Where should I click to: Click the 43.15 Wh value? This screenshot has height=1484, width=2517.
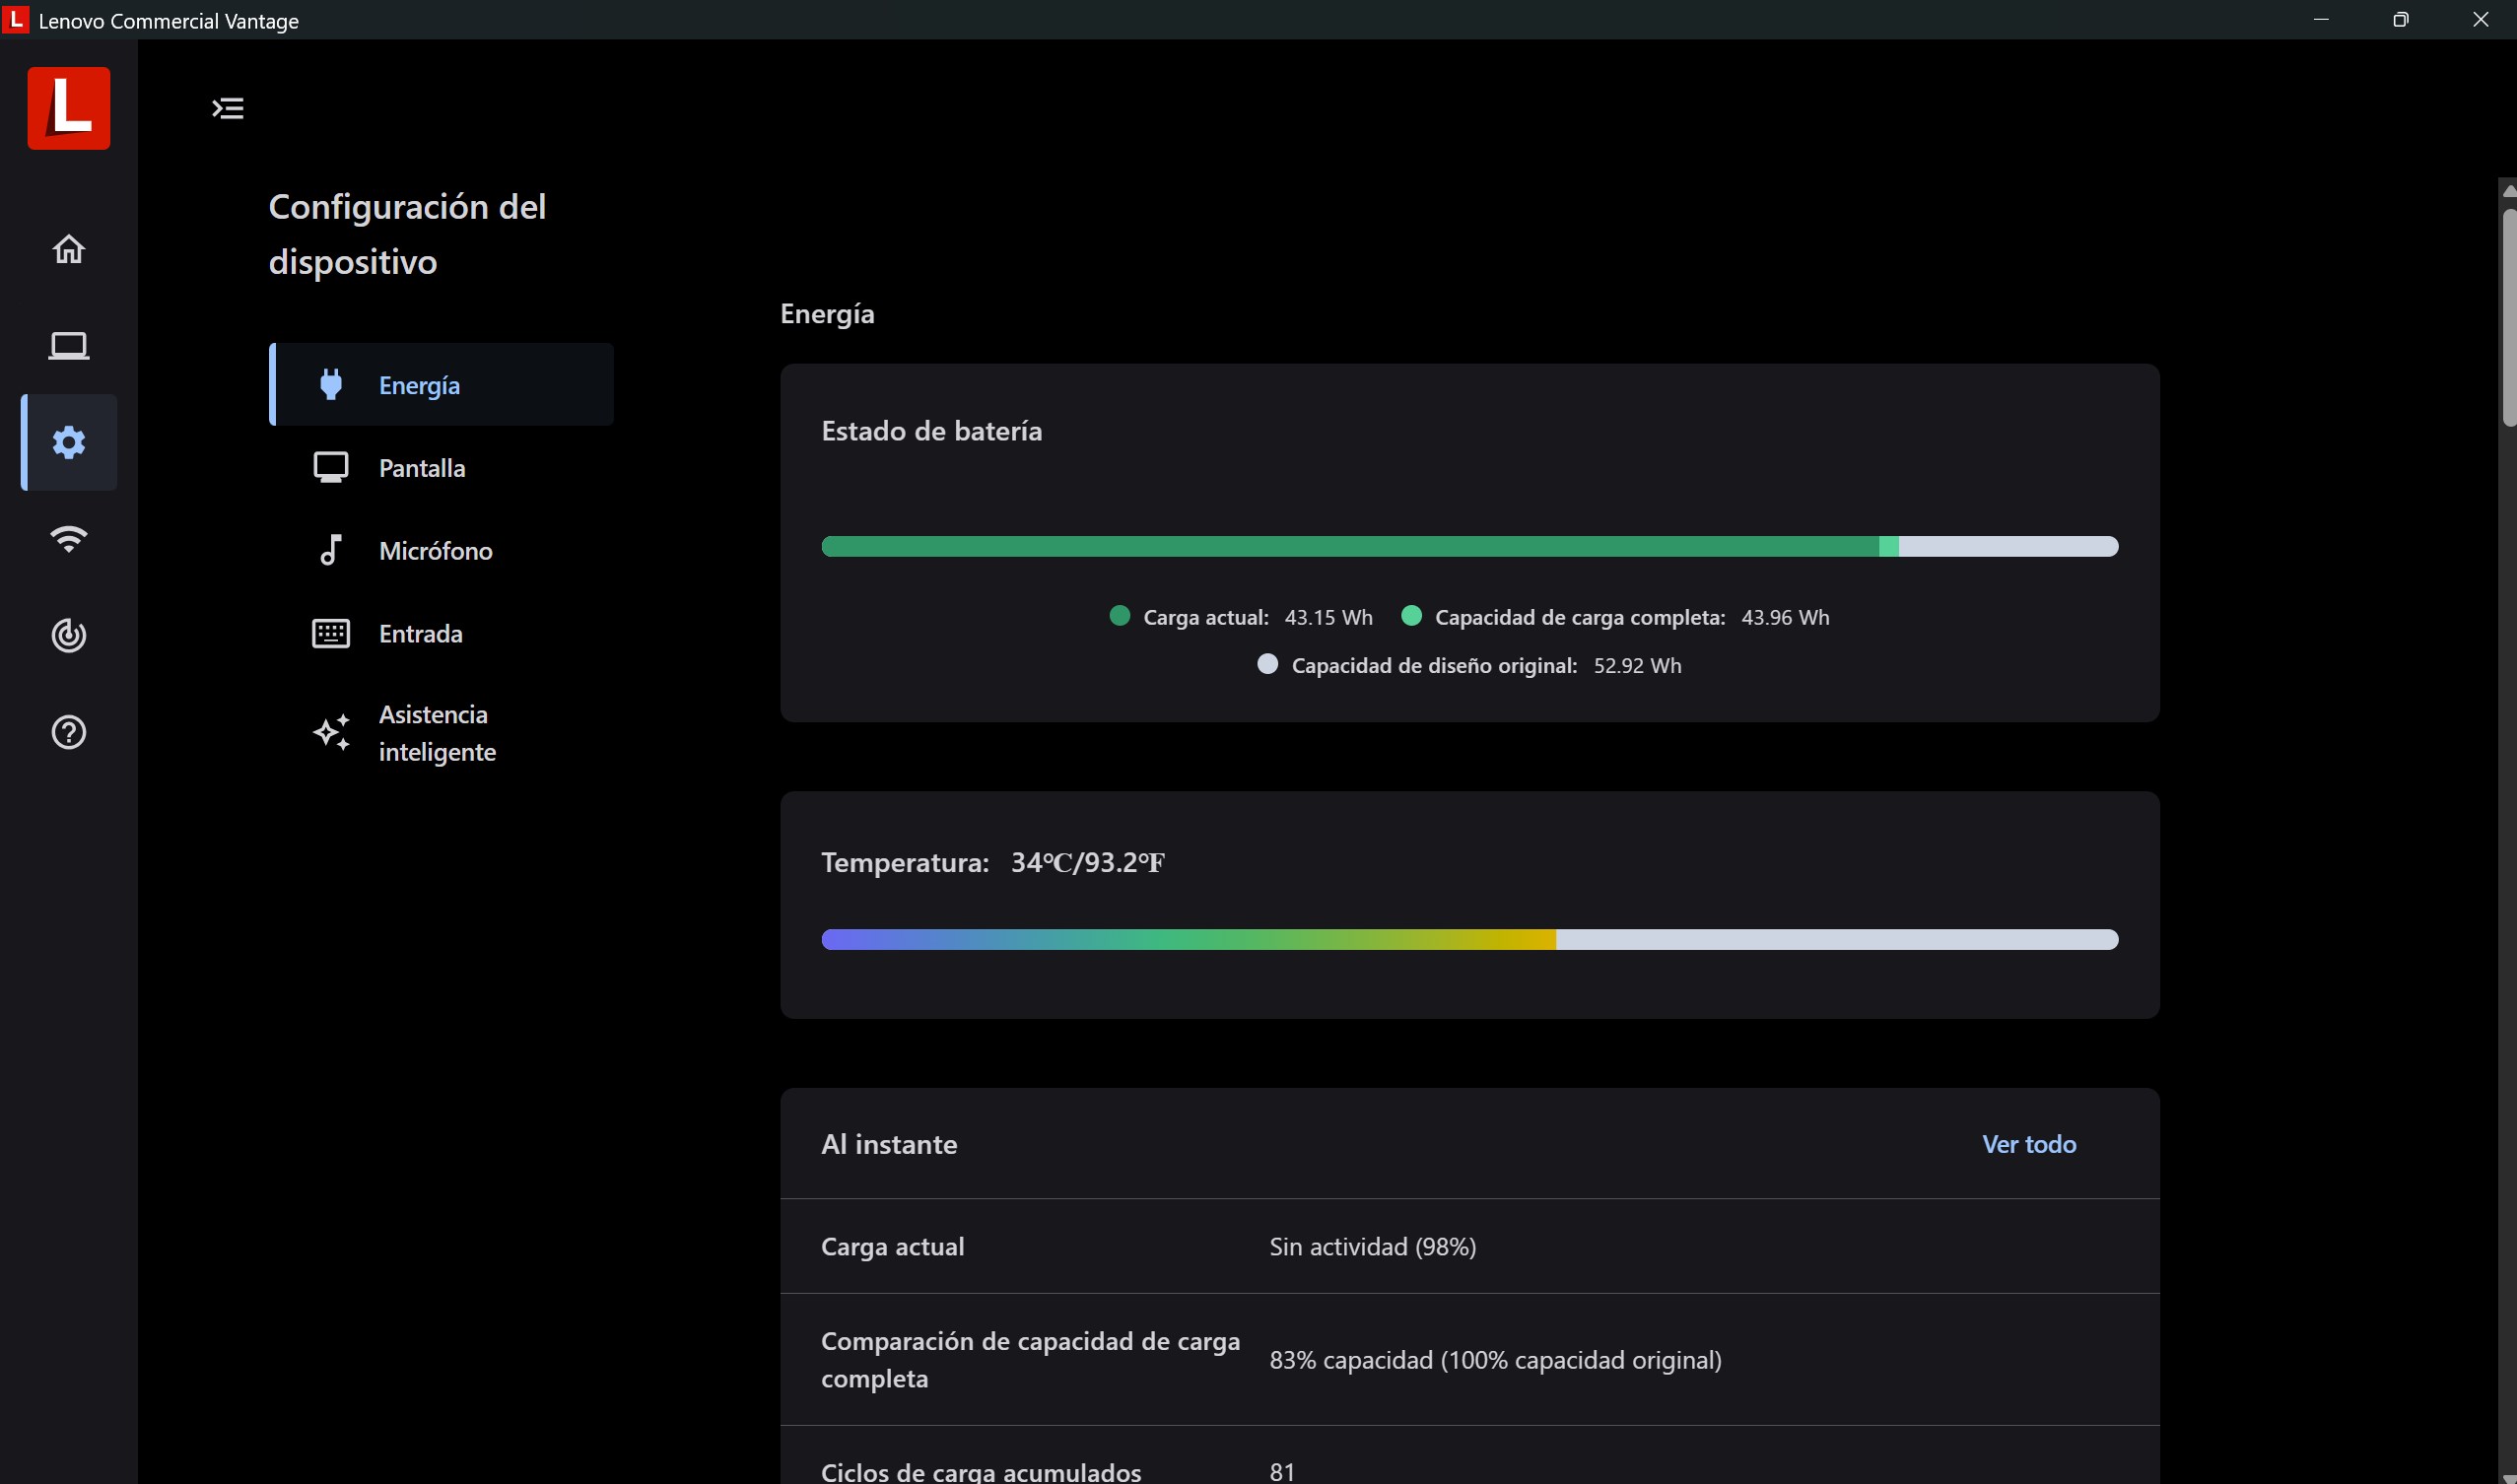click(1328, 617)
